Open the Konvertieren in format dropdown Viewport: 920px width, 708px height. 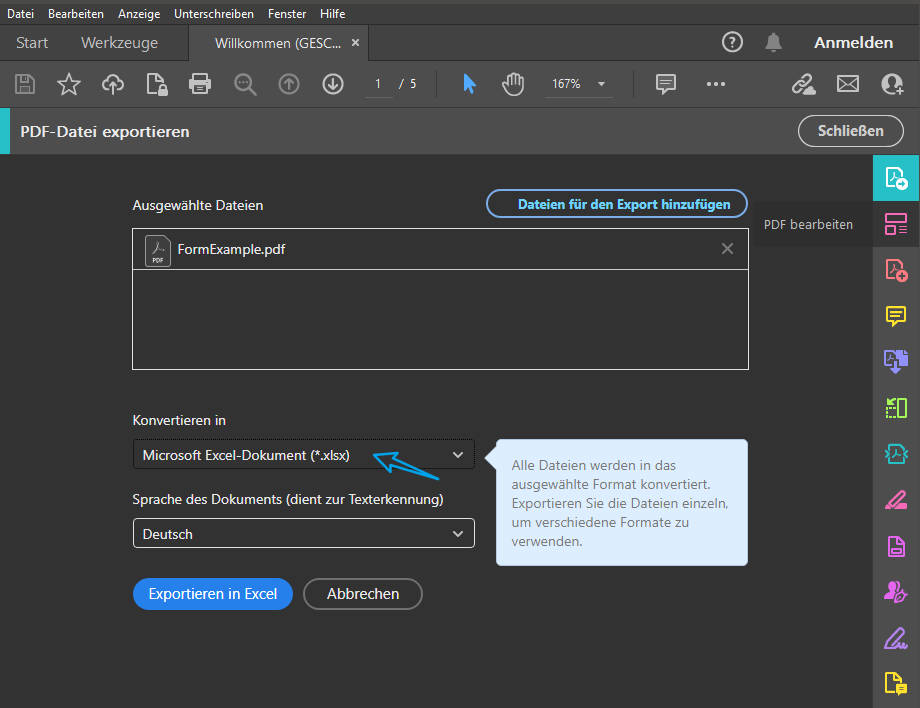(x=303, y=455)
